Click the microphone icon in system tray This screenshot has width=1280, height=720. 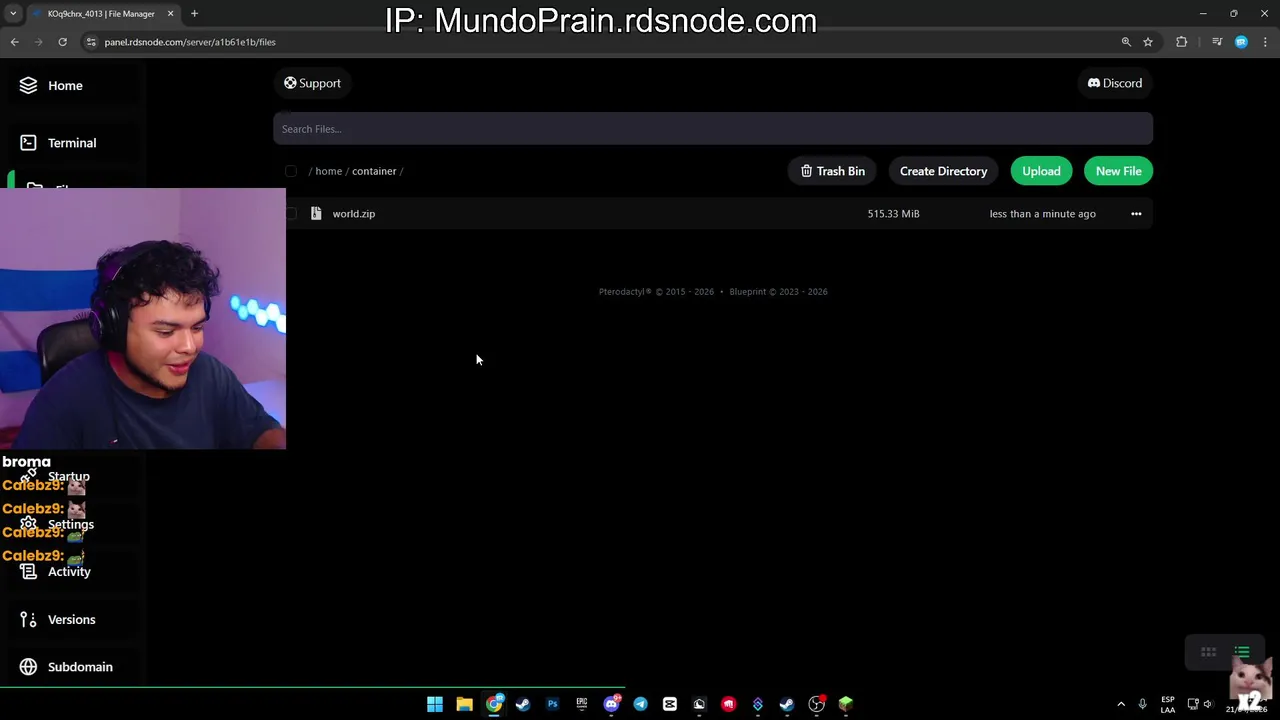tap(1142, 704)
